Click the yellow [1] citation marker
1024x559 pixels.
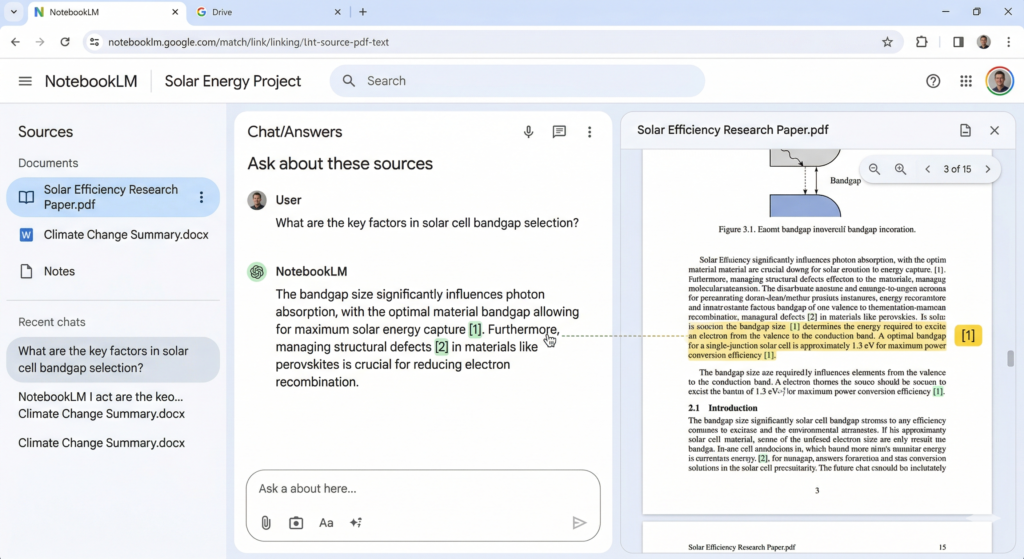968,336
